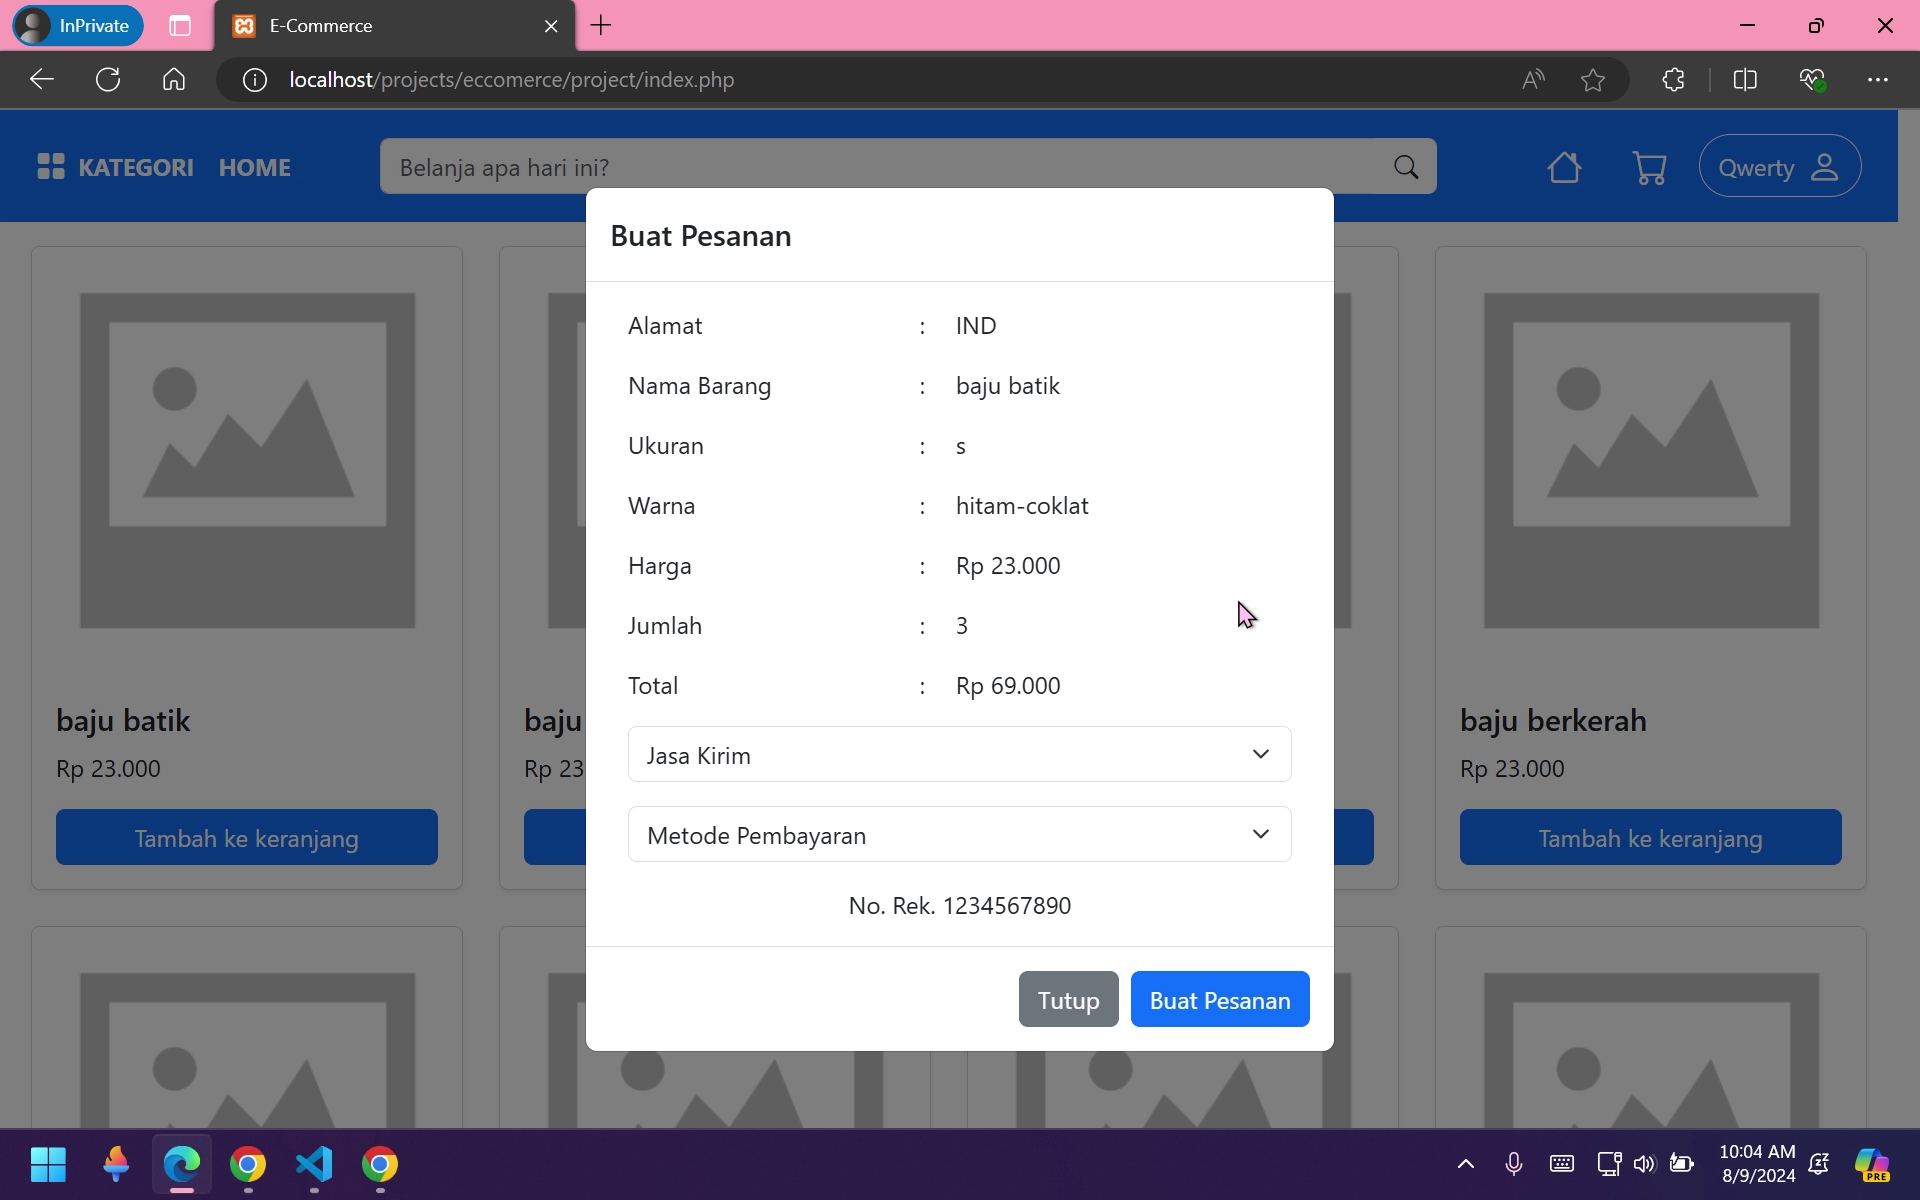Click the navbar house icon
The width and height of the screenshot is (1920, 1200).
(1564, 167)
